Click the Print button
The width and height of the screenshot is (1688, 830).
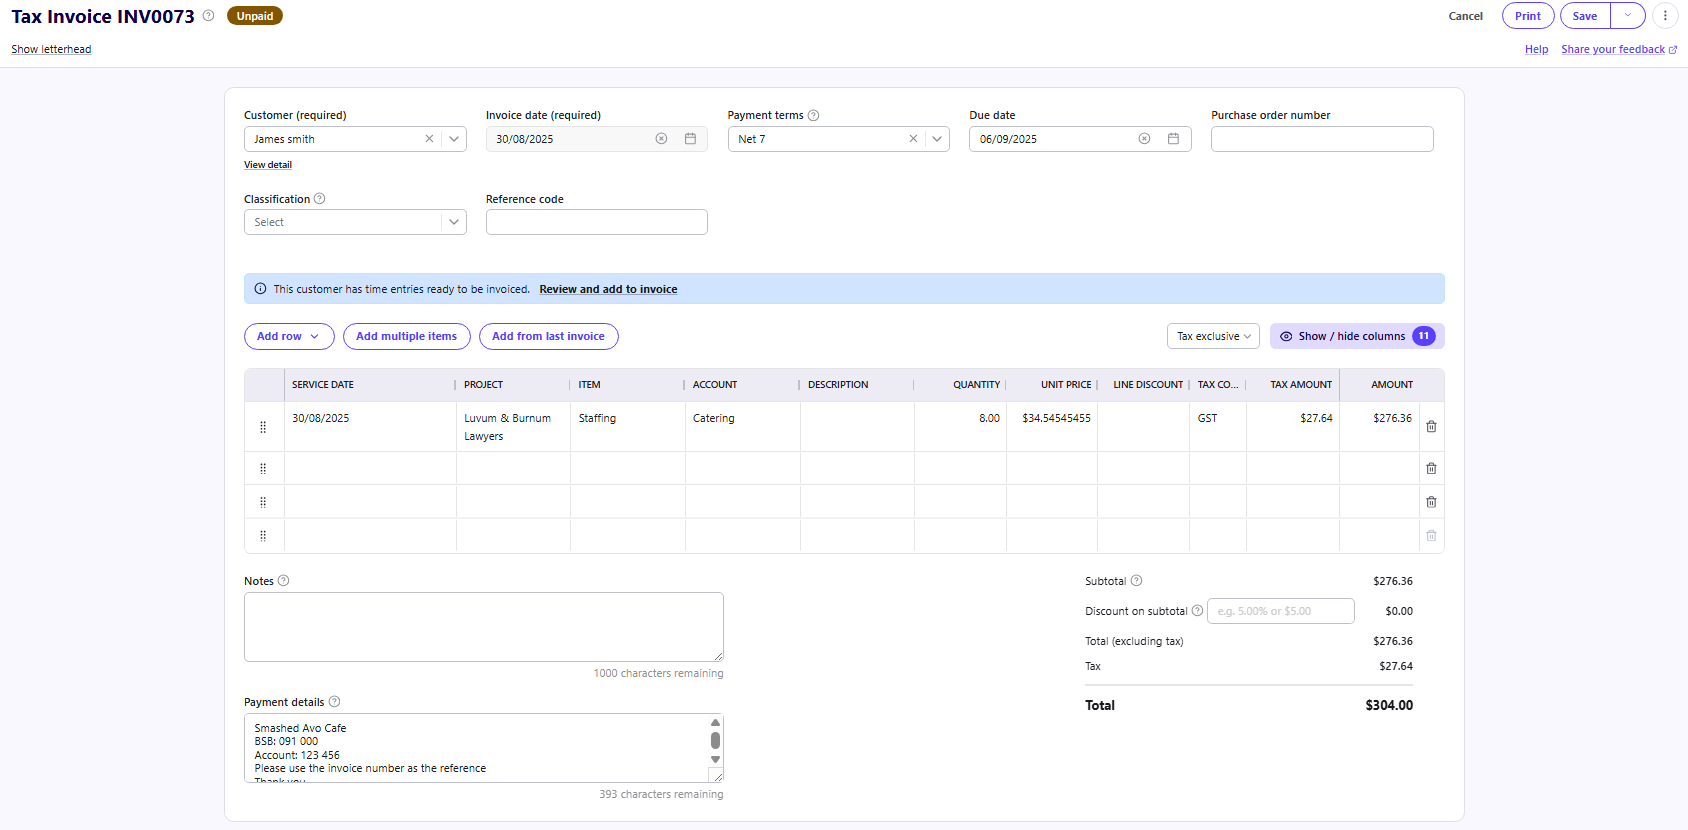1528,16
